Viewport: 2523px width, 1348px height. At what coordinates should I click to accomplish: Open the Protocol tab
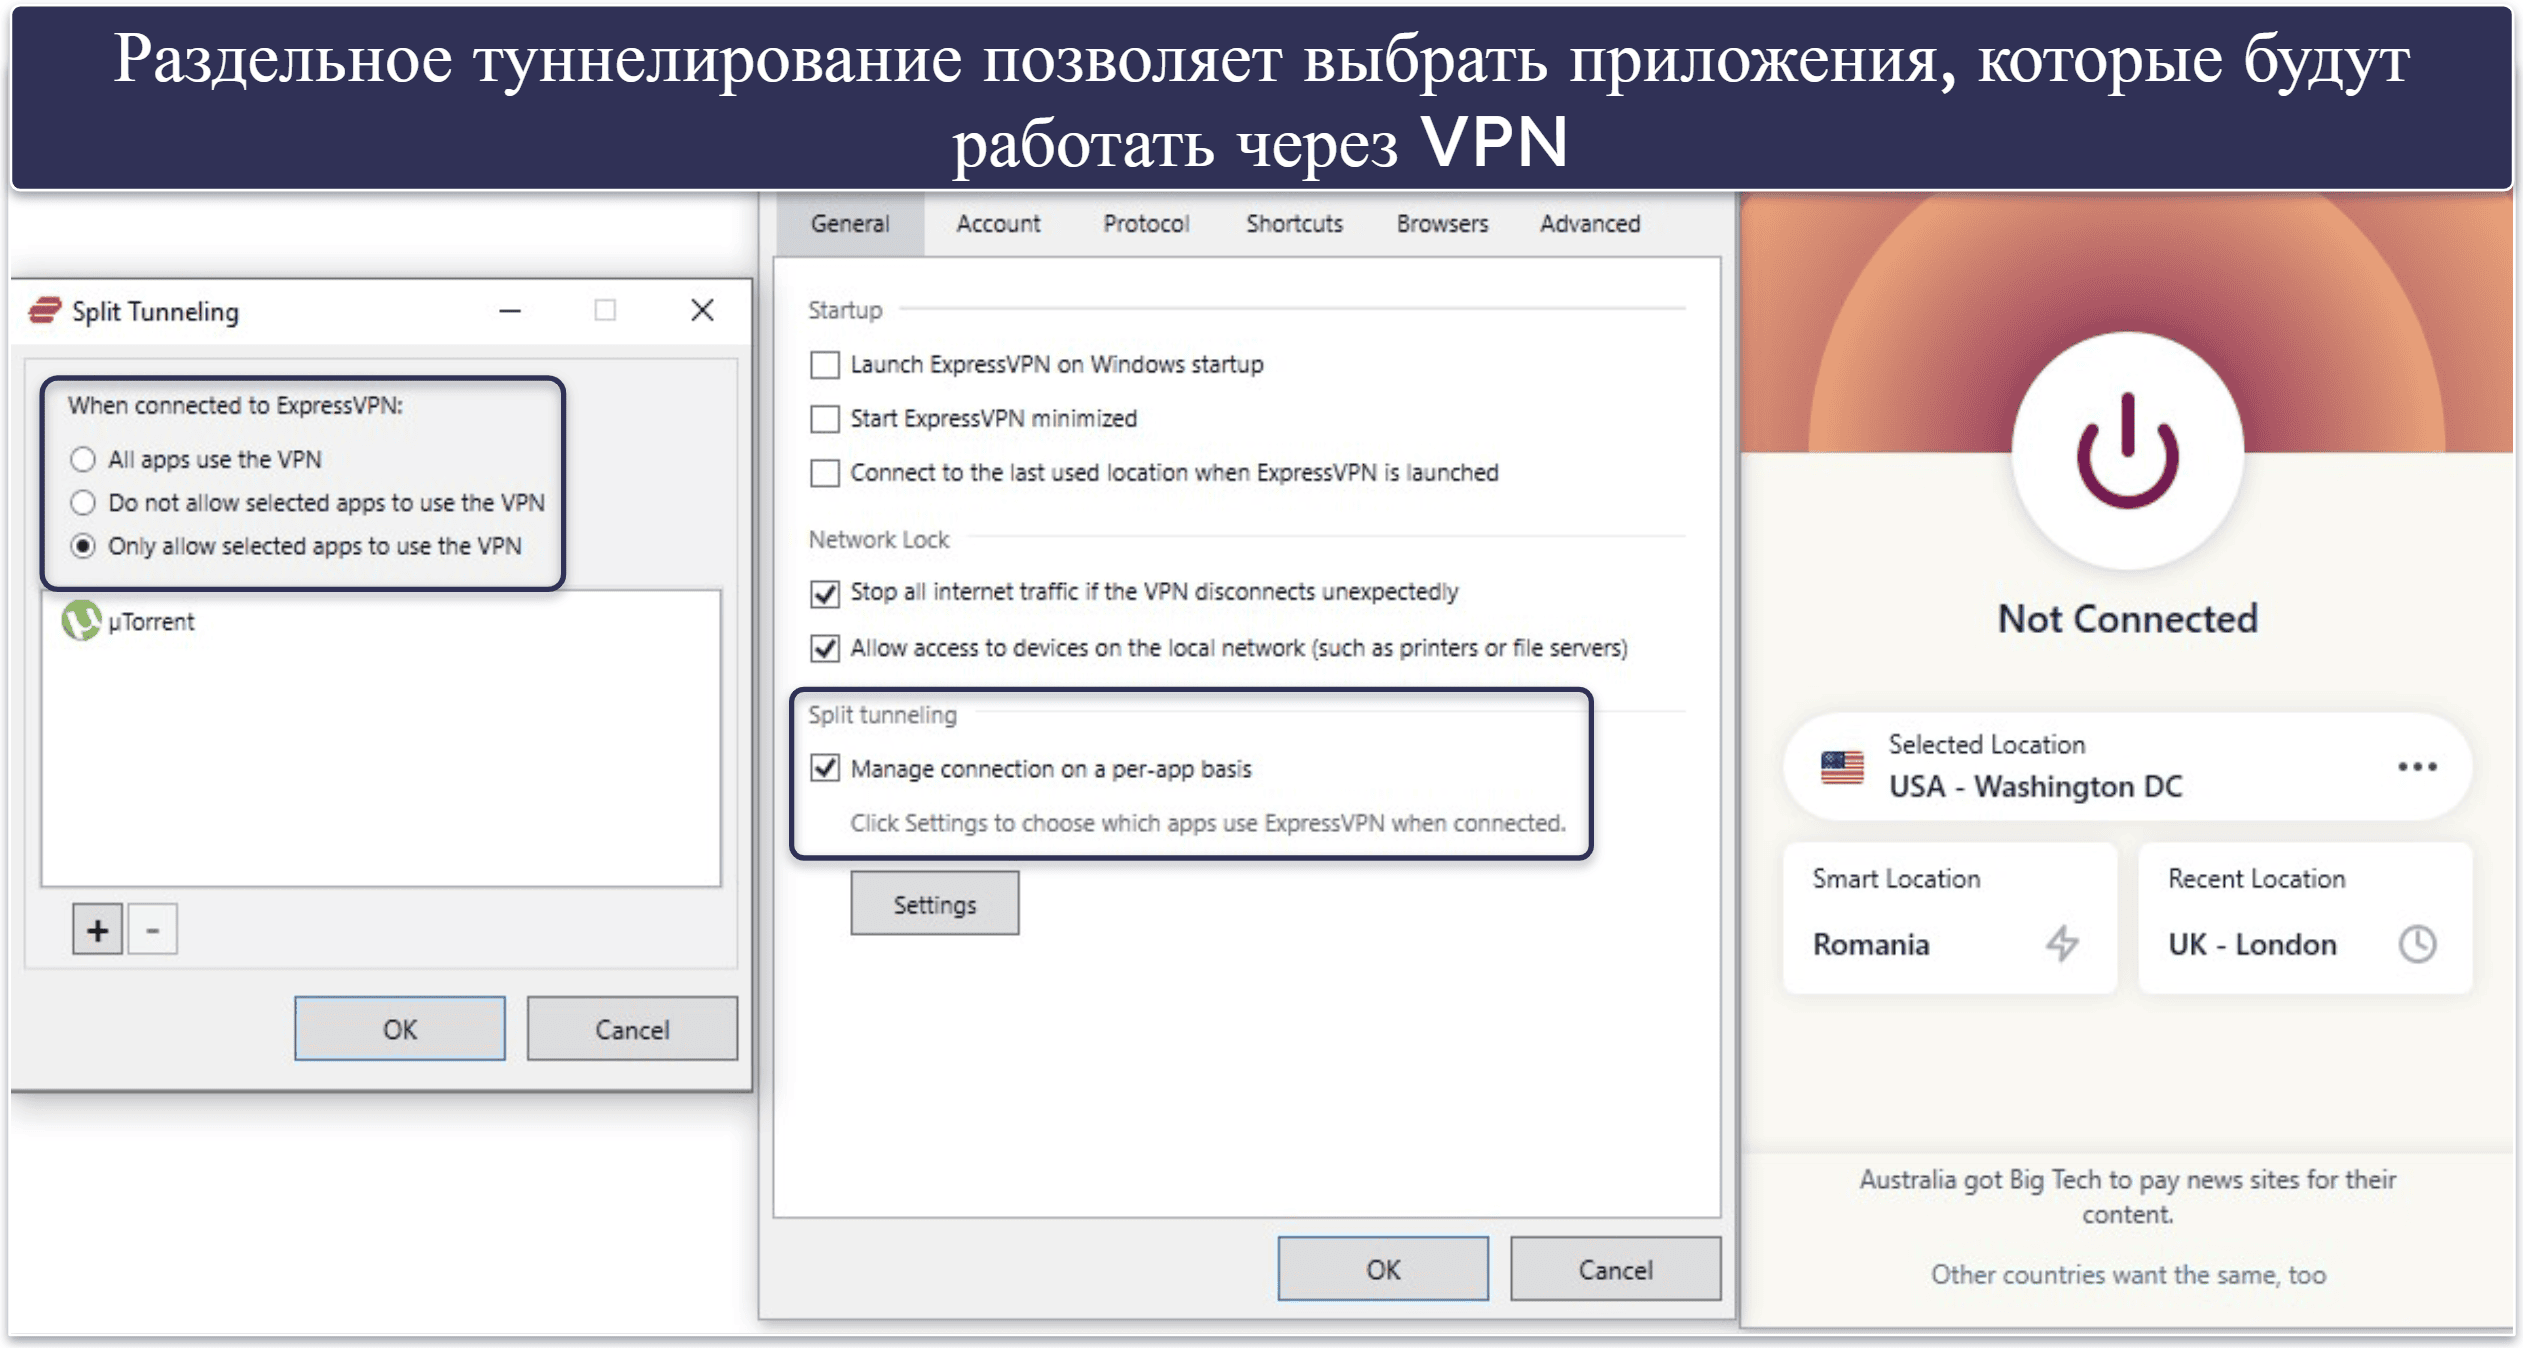(x=1146, y=224)
